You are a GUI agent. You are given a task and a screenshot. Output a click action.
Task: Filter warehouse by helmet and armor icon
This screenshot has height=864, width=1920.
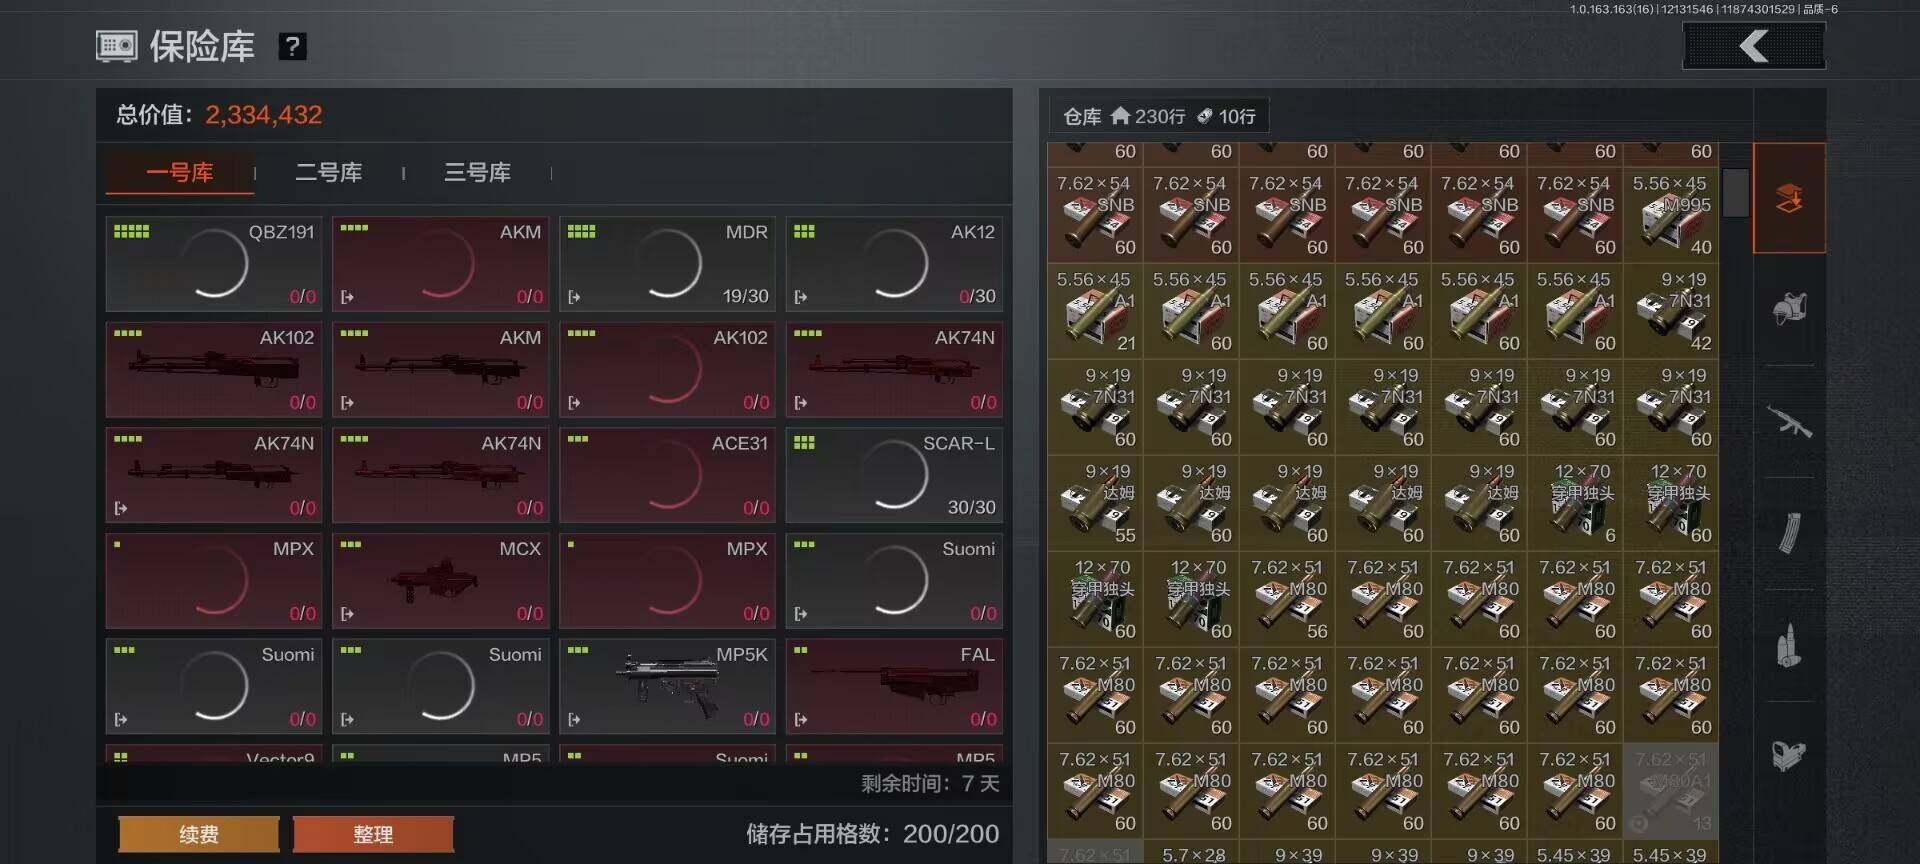[x=1789, y=309]
